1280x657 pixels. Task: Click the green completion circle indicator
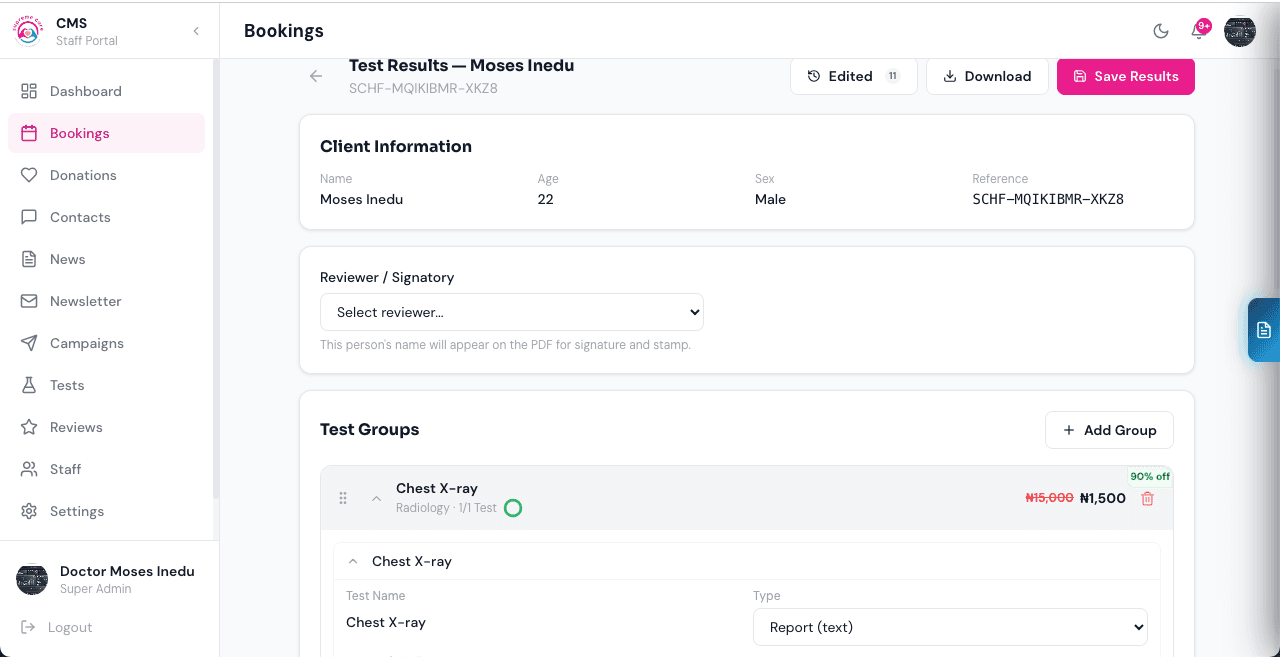pos(513,508)
